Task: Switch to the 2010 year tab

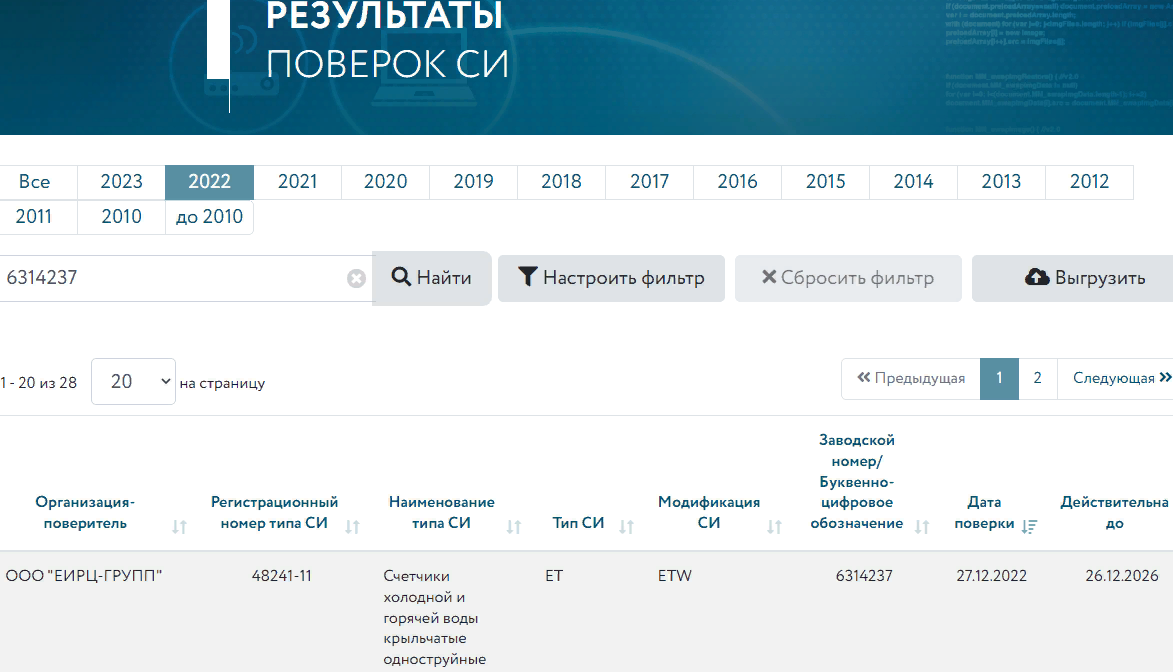Action: (121, 217)
